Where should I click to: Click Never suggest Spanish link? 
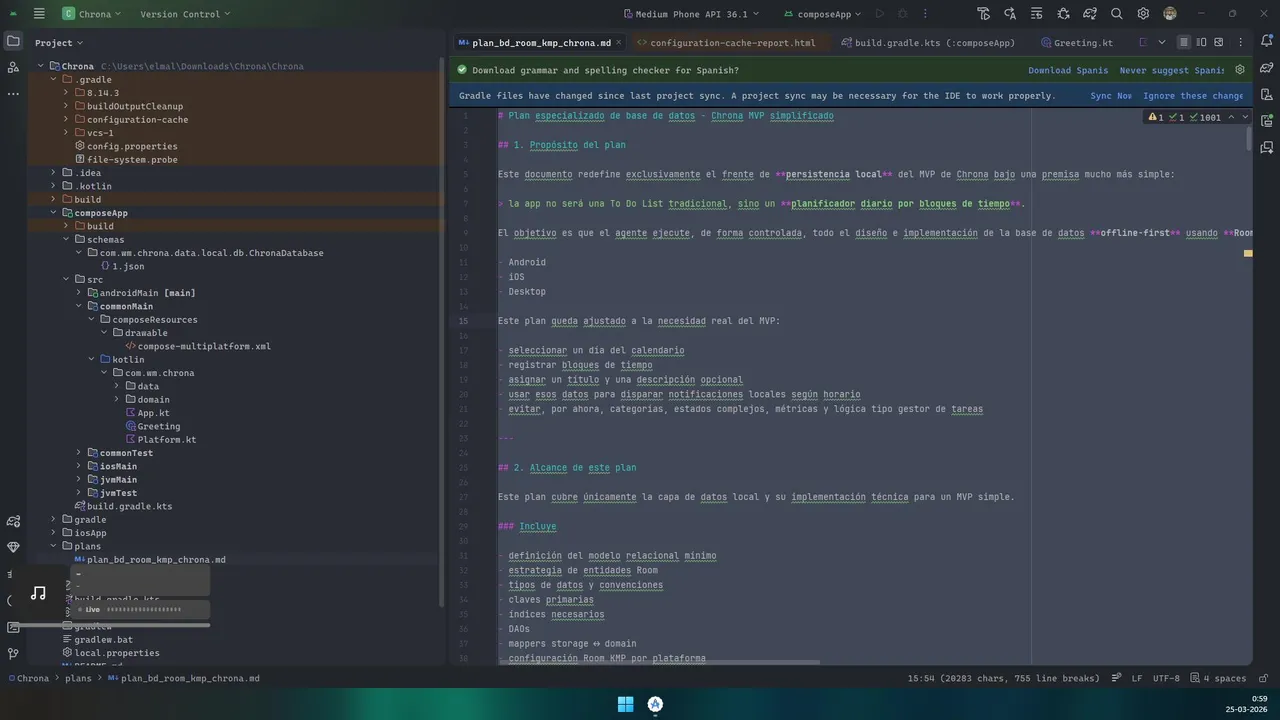[1172, 70]
